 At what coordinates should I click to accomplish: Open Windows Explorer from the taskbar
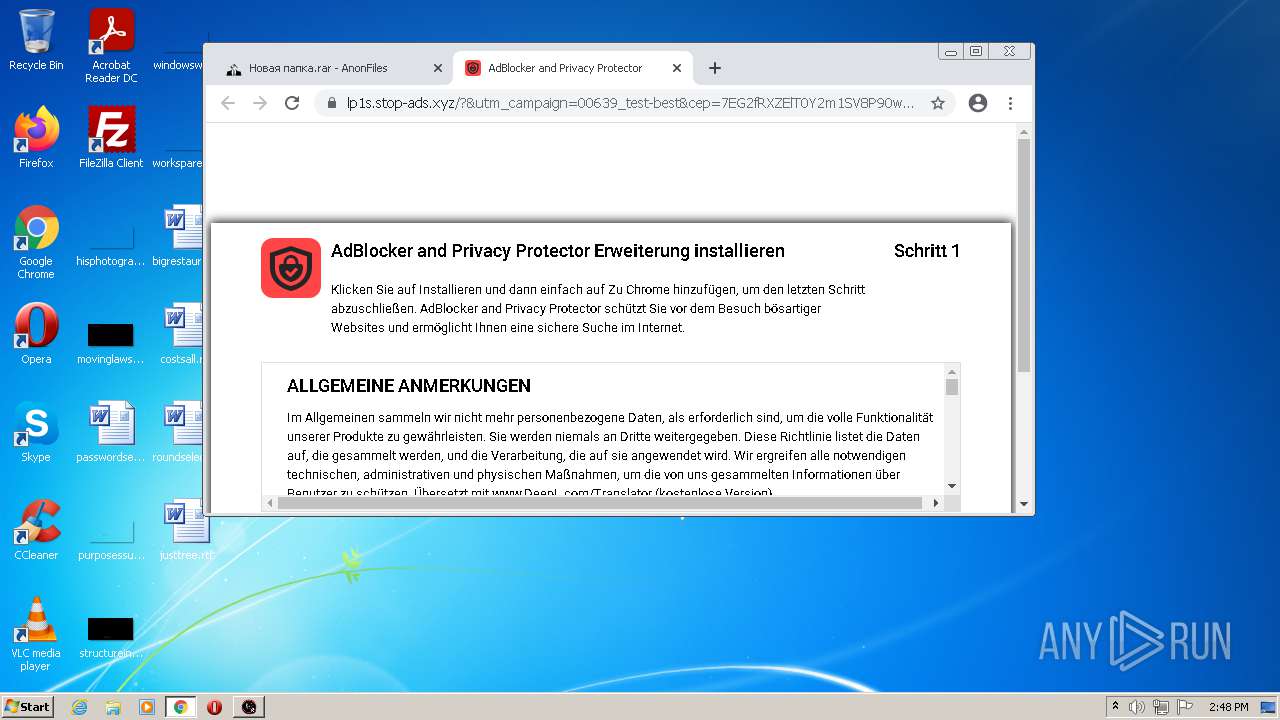pos(113,707)
